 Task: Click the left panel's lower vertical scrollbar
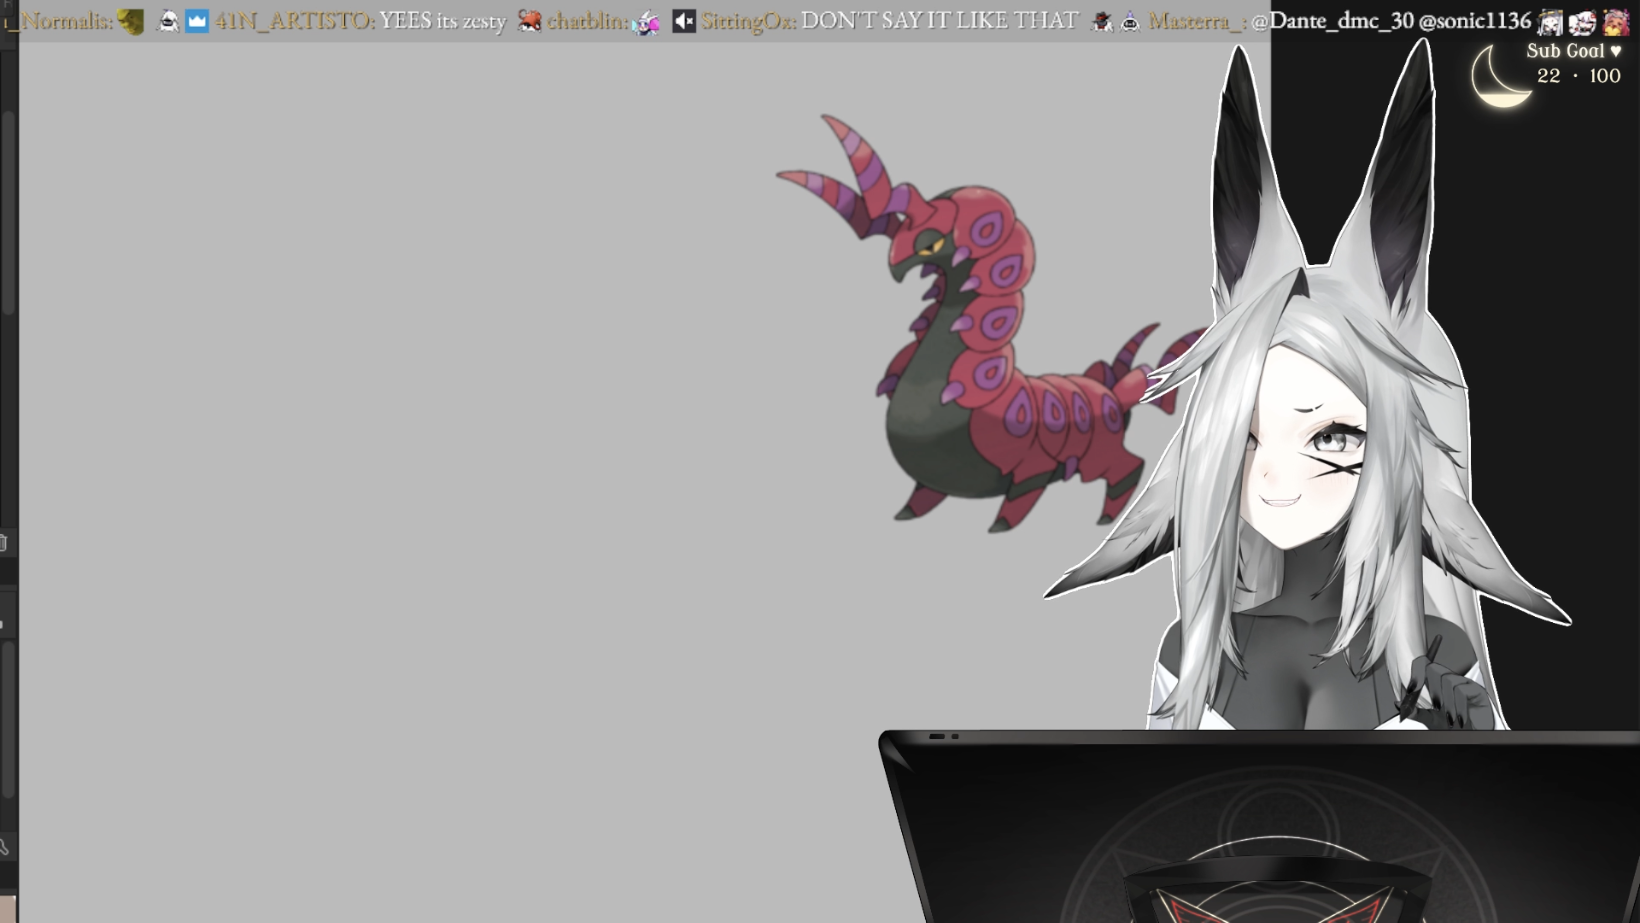[8, 720]
